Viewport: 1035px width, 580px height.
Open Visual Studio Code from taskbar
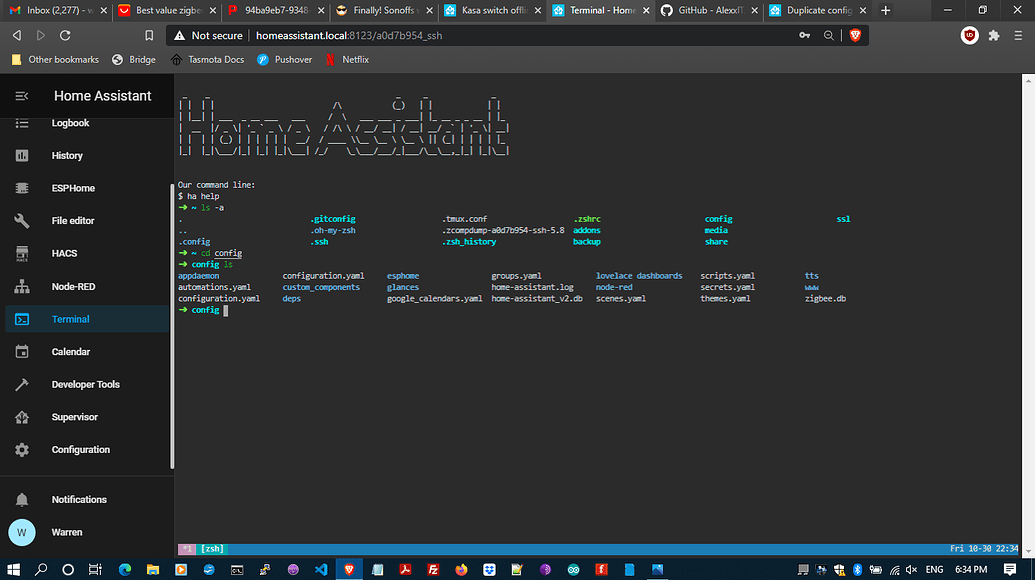321,569
